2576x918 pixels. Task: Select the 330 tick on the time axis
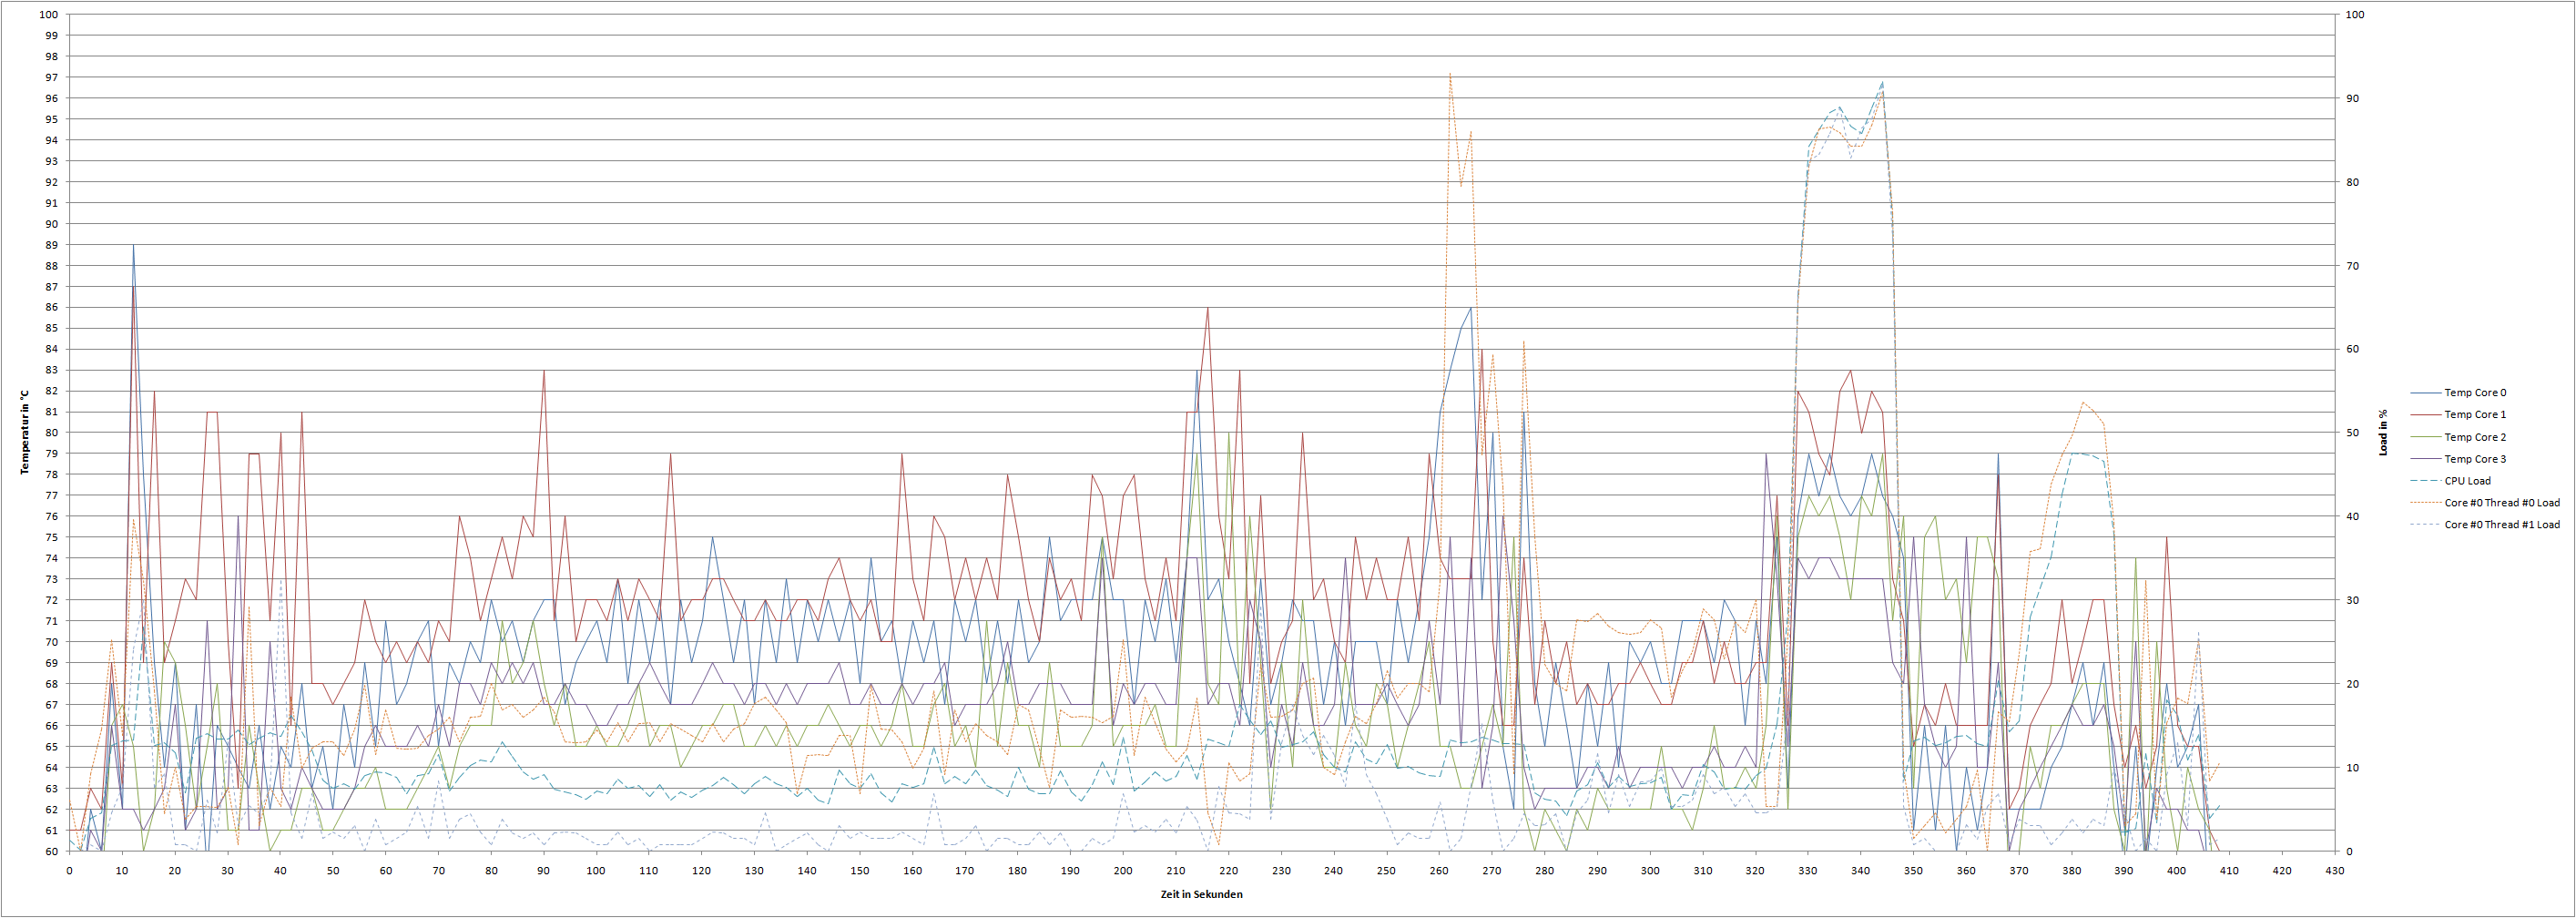coord(1808,871)
